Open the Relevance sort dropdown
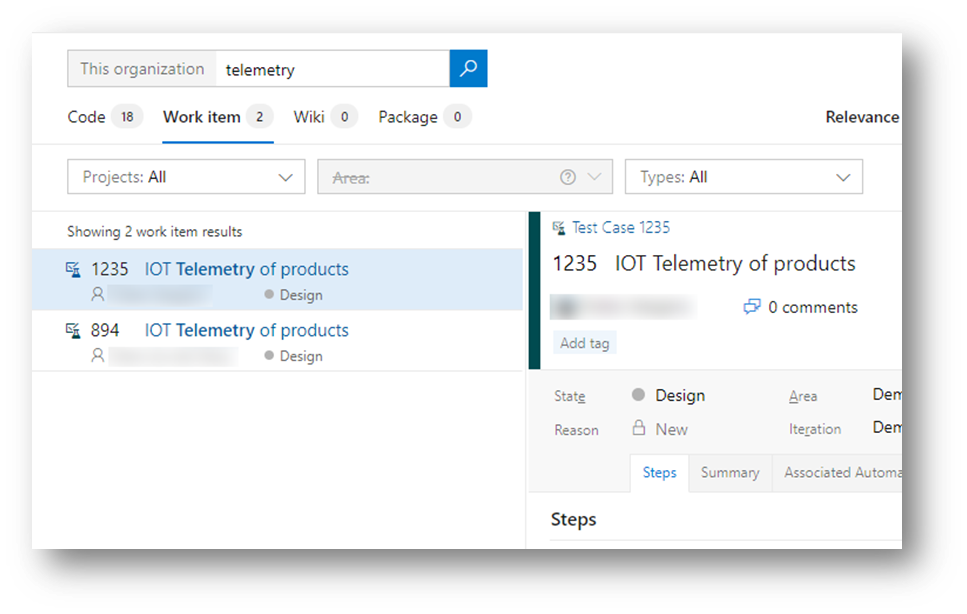 coord(861,117)
